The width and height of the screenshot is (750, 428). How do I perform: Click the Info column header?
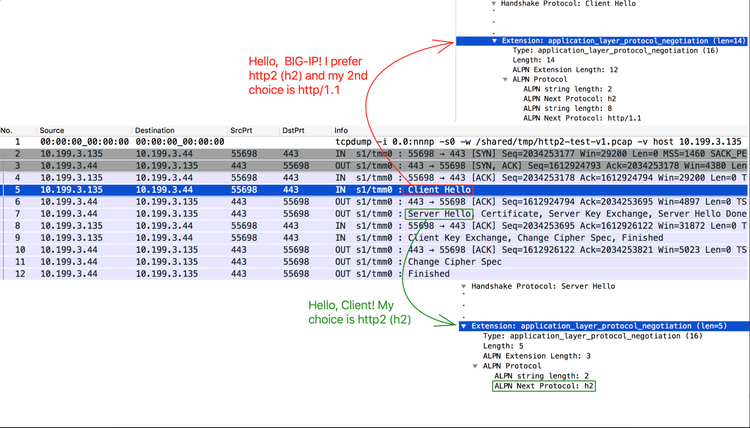(341, 131)
